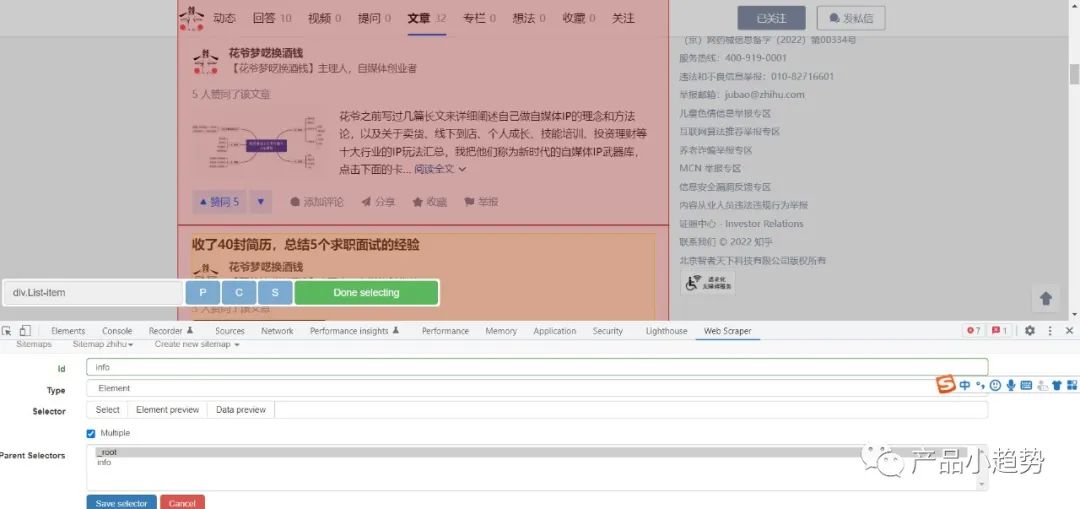Toggle the device toolbar icon
Screen dimensions: 1080x509
pos(25,331)
